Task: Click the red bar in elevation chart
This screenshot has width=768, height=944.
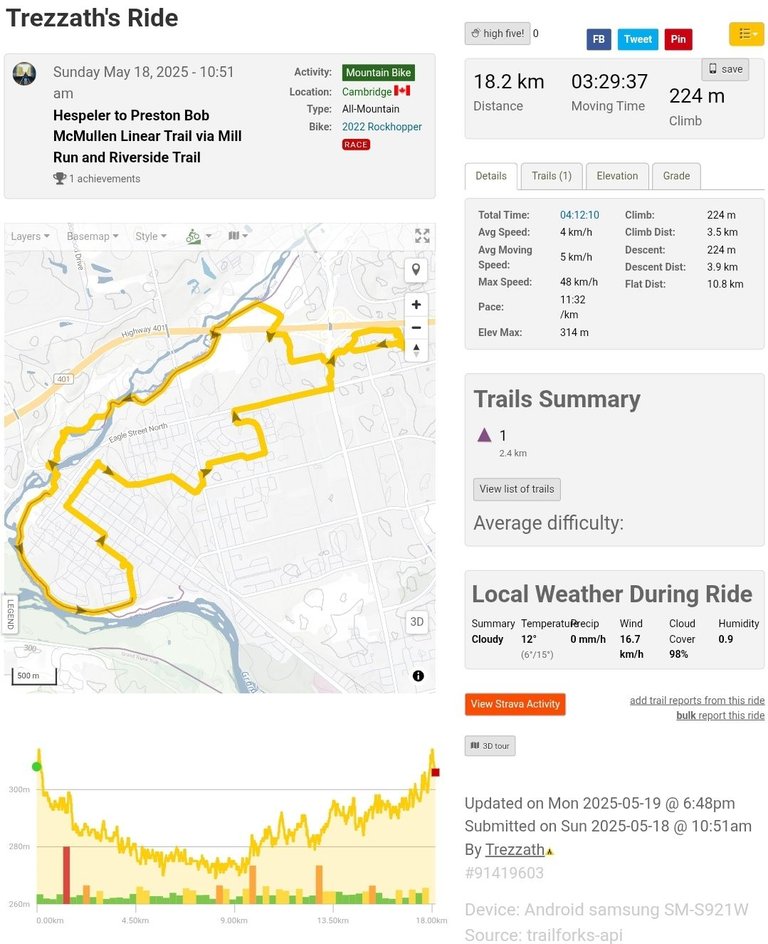Action: coord(66,875)
